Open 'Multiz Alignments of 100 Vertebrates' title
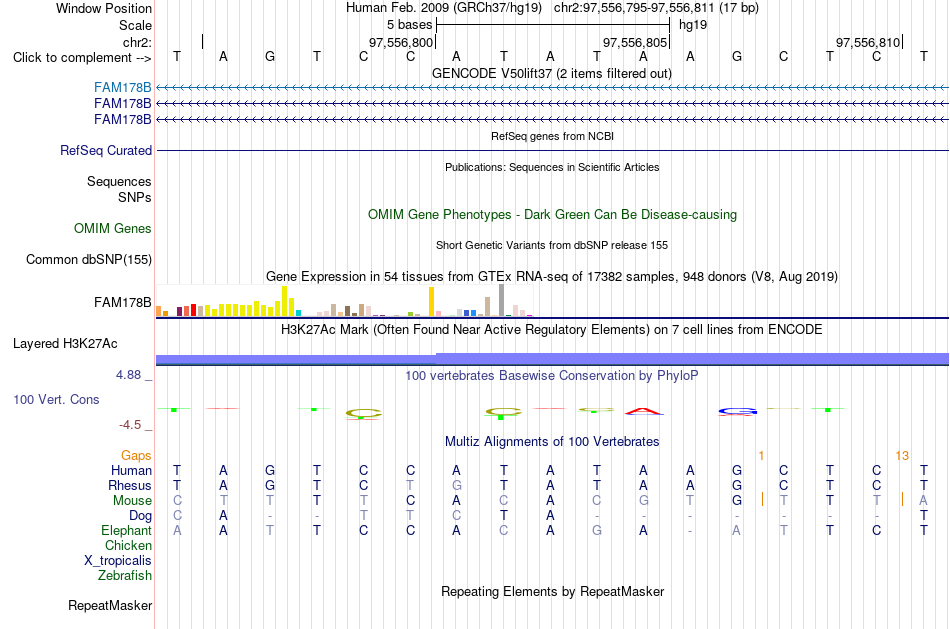The image size is (950, 629). click(551, 442)
